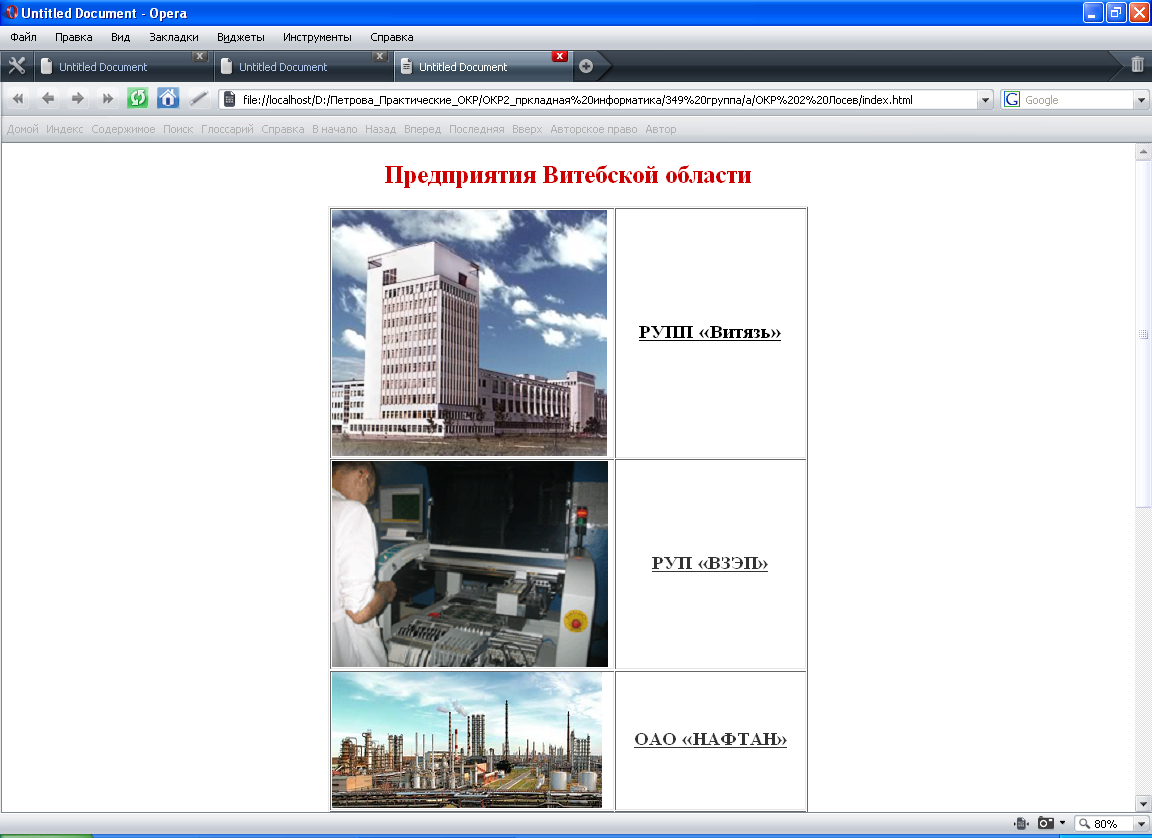The height and width of the screenshot is (838, 1152).
Task: Click the Витязь building photo
Action: click(469, 333)
